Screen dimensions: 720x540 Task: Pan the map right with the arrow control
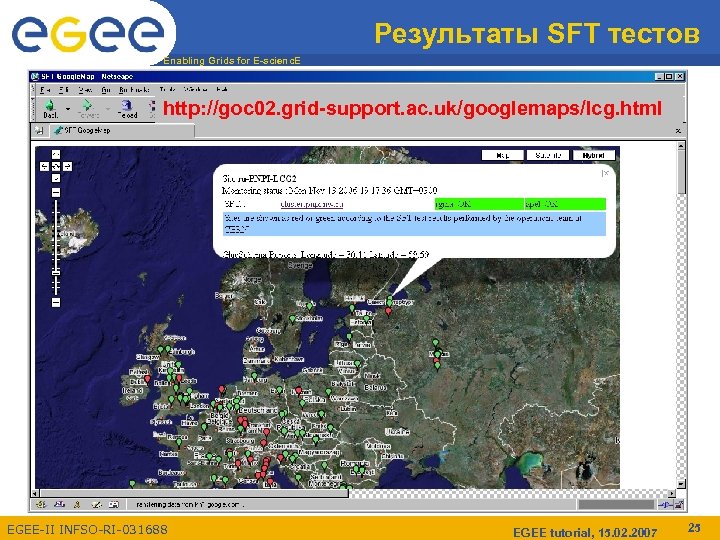tap(68, 166)
